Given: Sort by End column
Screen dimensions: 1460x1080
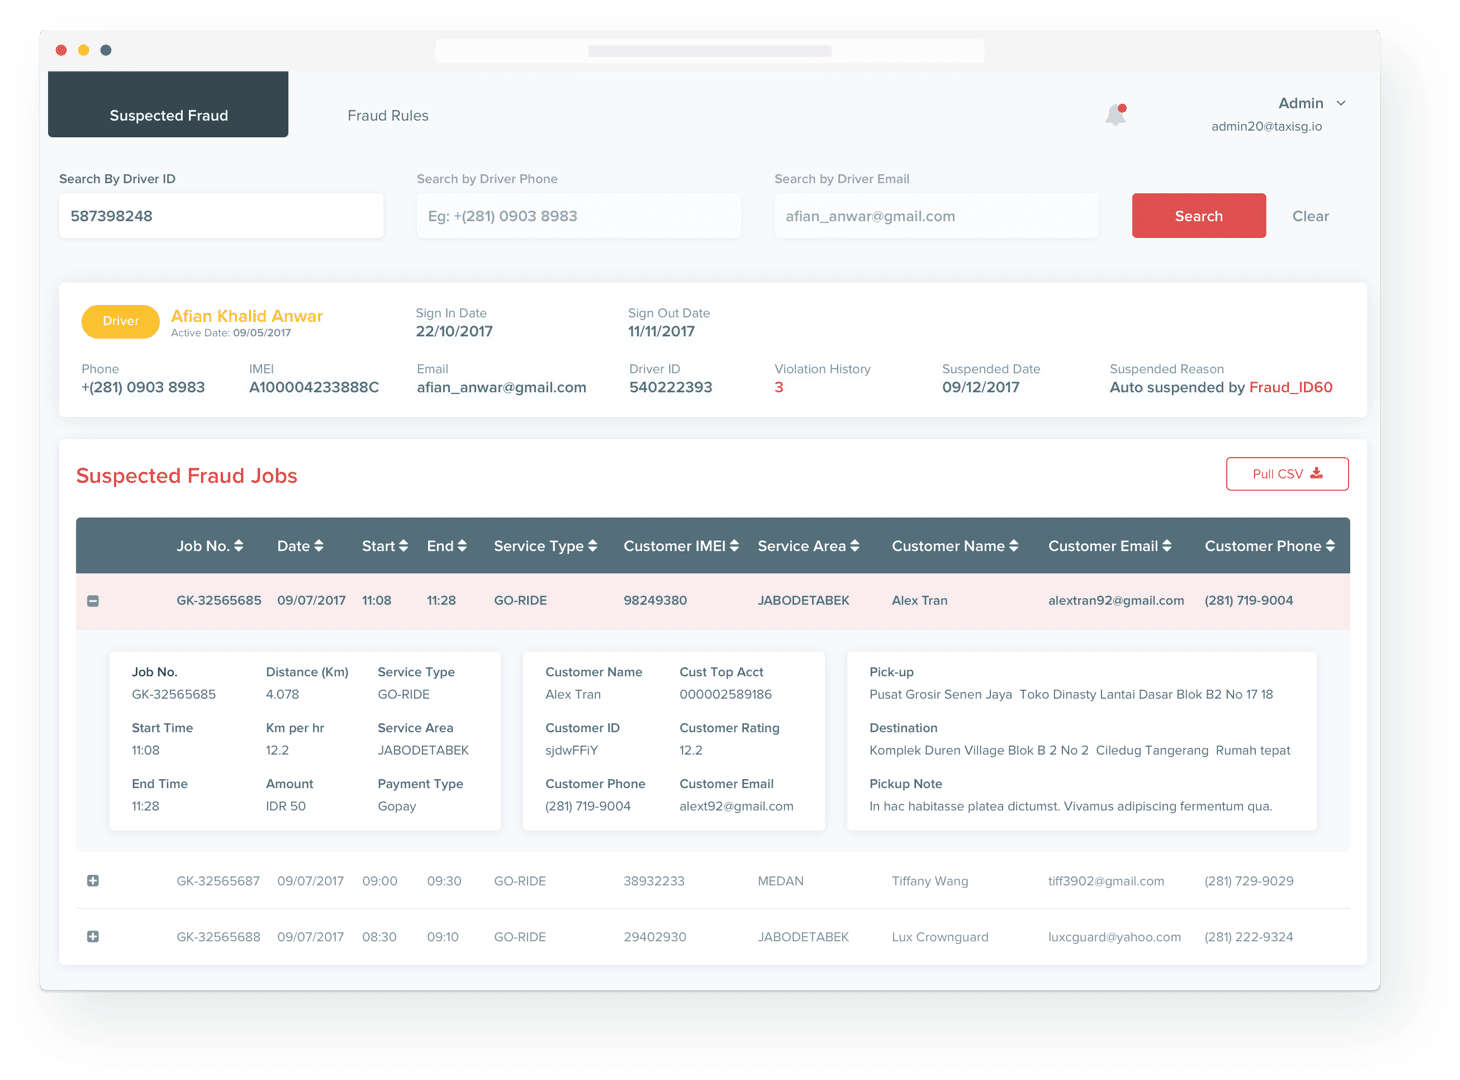Looking at the screenshot, I should (x=447, y=546).
